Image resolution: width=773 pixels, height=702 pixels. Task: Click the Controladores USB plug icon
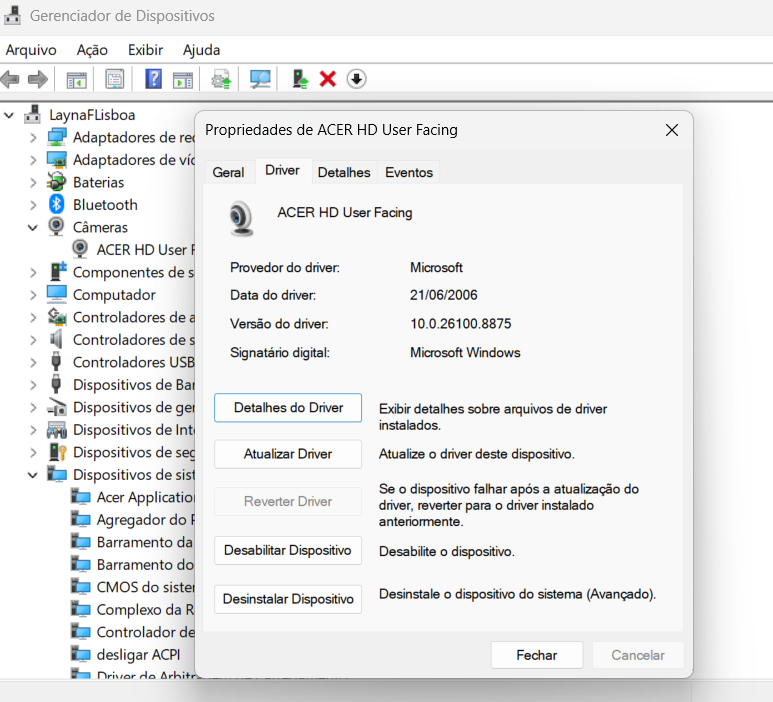56,361
